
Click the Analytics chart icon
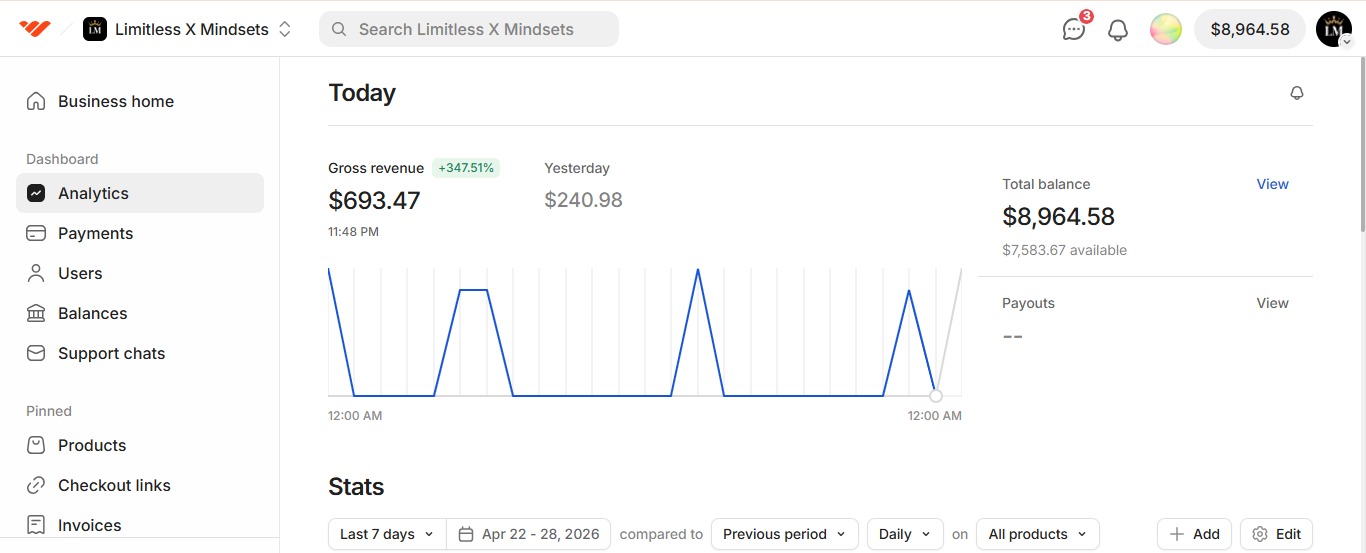click(x=36, y=193)
